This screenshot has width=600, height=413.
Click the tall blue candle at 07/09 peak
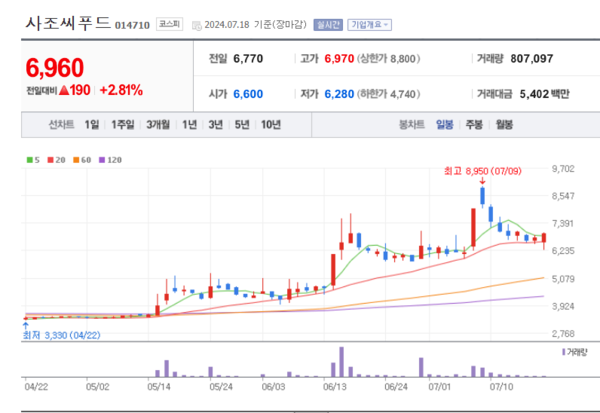(483, 196)
